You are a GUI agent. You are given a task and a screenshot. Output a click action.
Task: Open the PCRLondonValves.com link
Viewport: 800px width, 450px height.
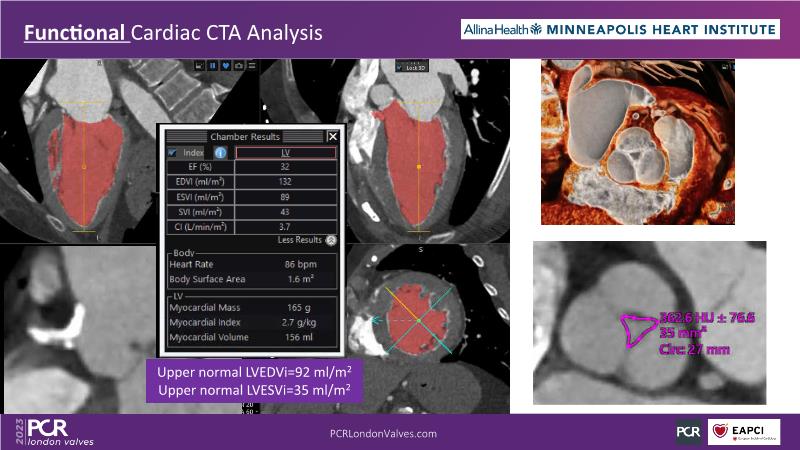pyautogui.click(x=383, y=434)
